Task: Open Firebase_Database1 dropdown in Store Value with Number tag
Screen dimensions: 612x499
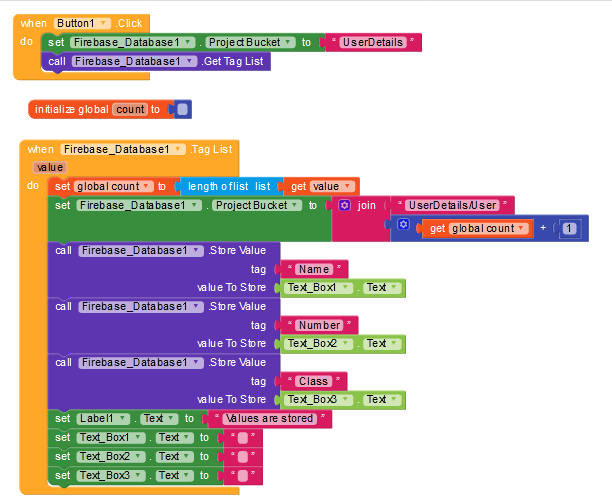Action: click(x=141, y=307)
